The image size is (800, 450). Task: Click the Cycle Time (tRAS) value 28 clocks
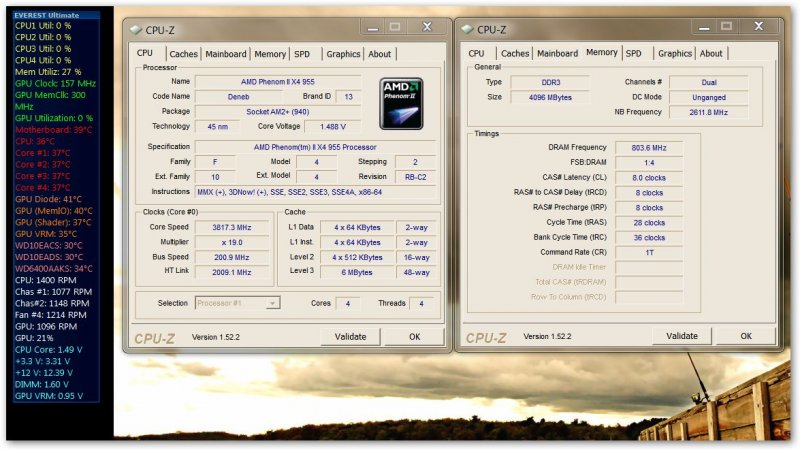coord(649,223)
